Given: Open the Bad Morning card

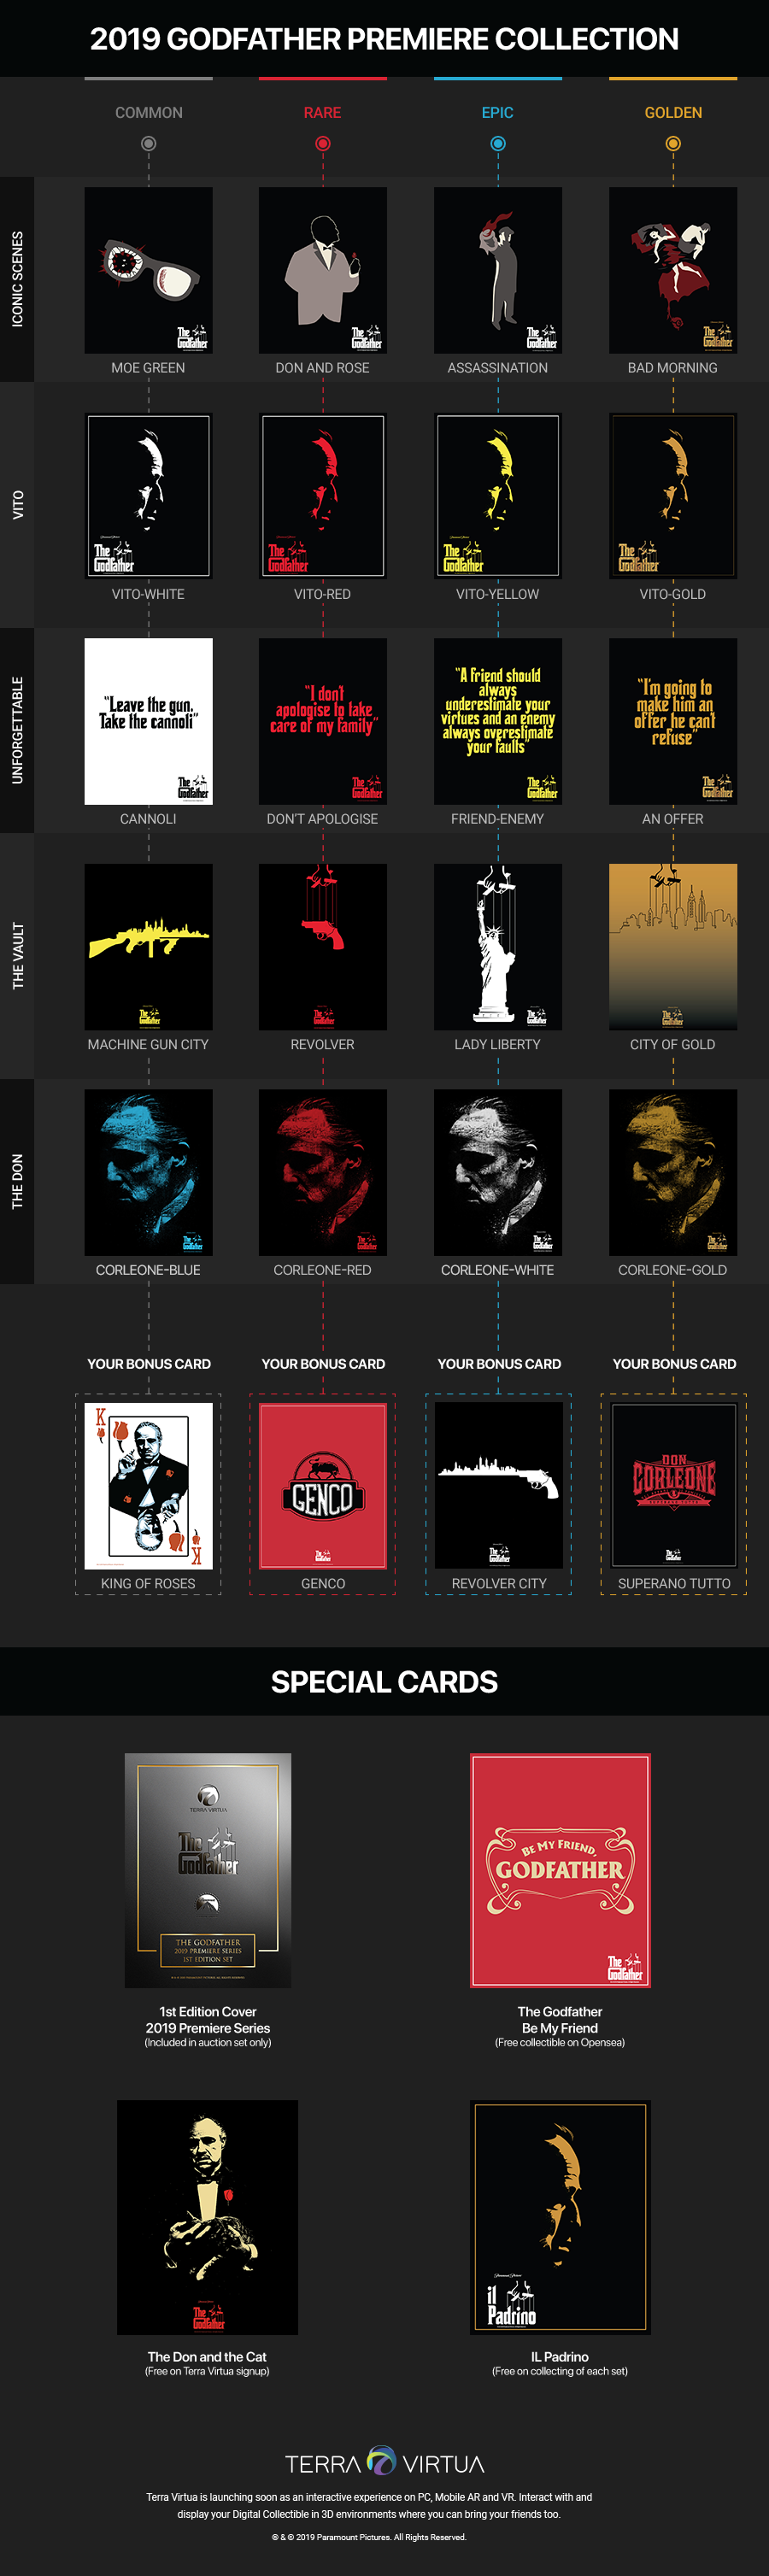Looking at the screenshot, I should 673,270.
